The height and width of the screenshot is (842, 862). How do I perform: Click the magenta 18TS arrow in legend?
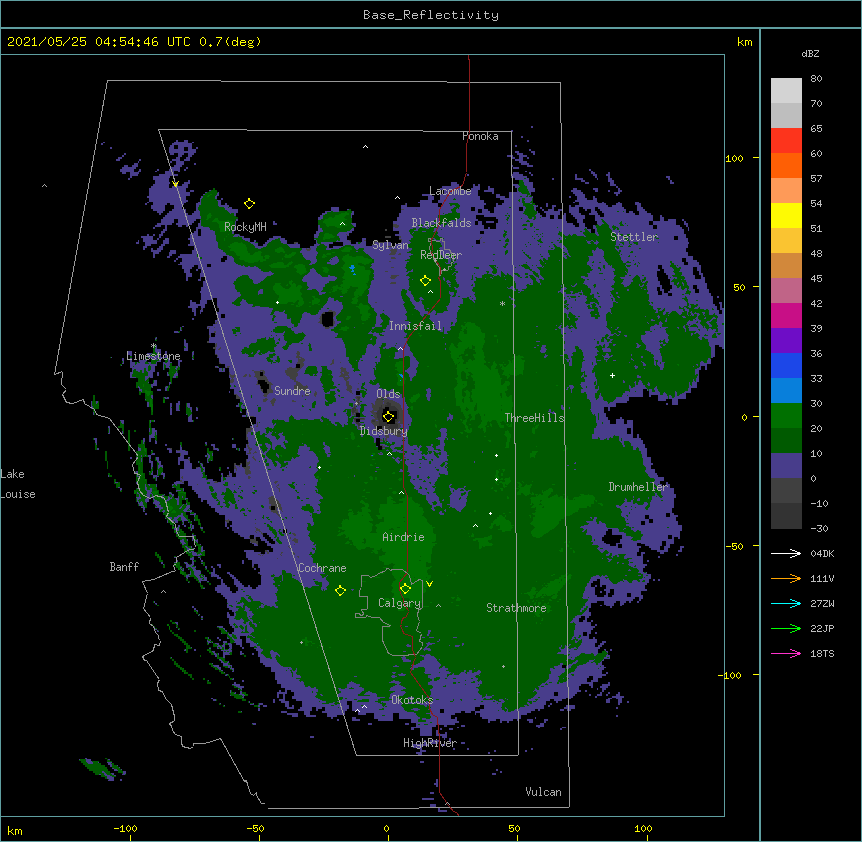point(786,653)
